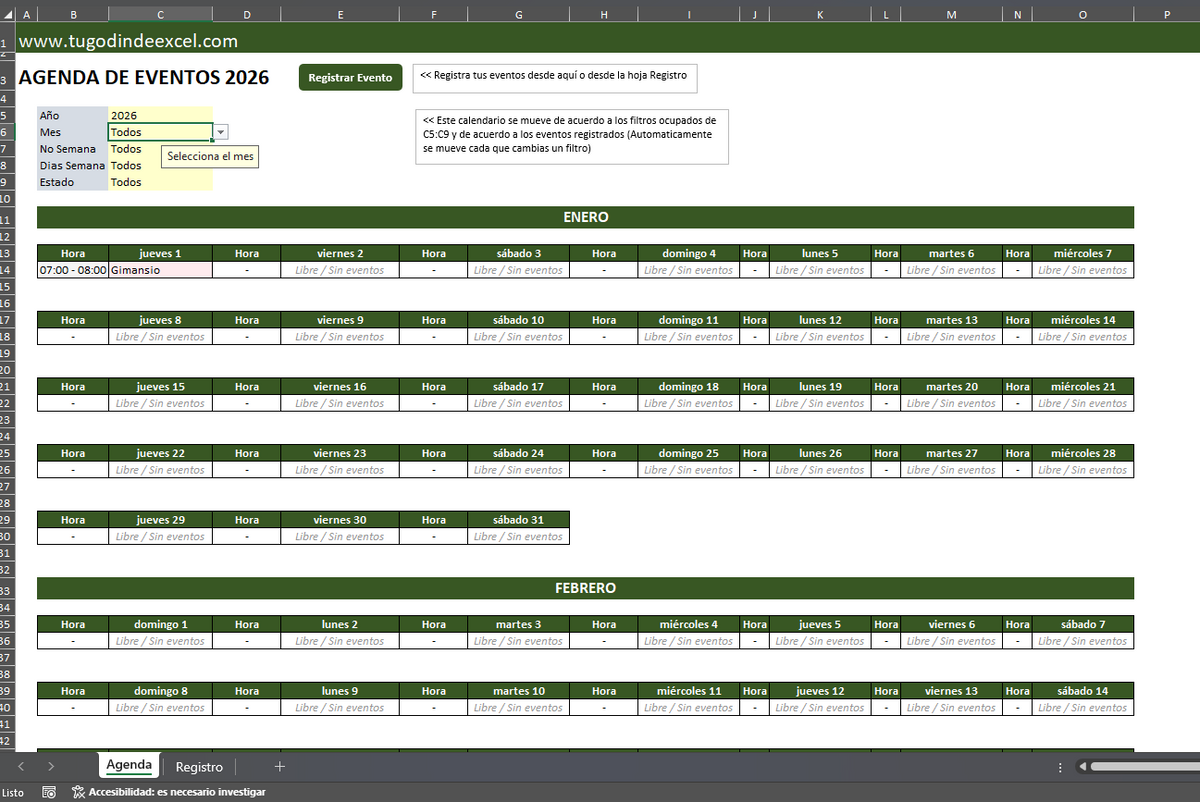Click the viernes 16 day header
1200x802 pixels.
pos(340,387)
